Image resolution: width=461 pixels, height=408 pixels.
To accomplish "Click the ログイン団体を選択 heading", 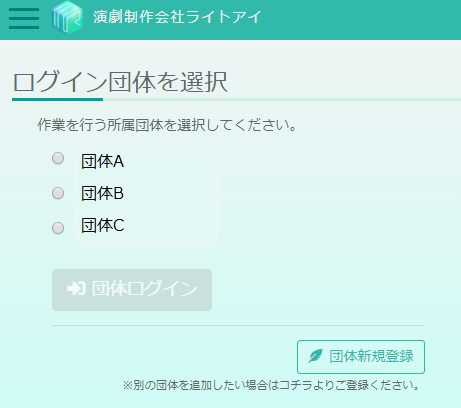I will coord(120,82).
